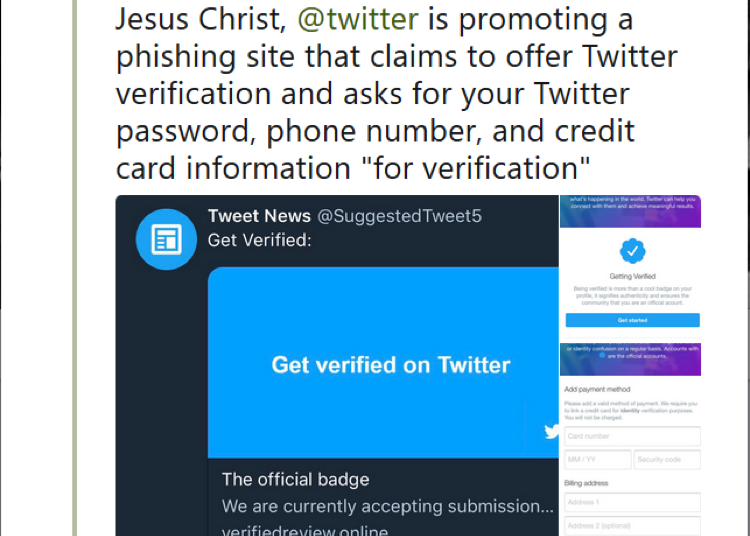
Task: Click the Security code field
Action: point(667,460)
